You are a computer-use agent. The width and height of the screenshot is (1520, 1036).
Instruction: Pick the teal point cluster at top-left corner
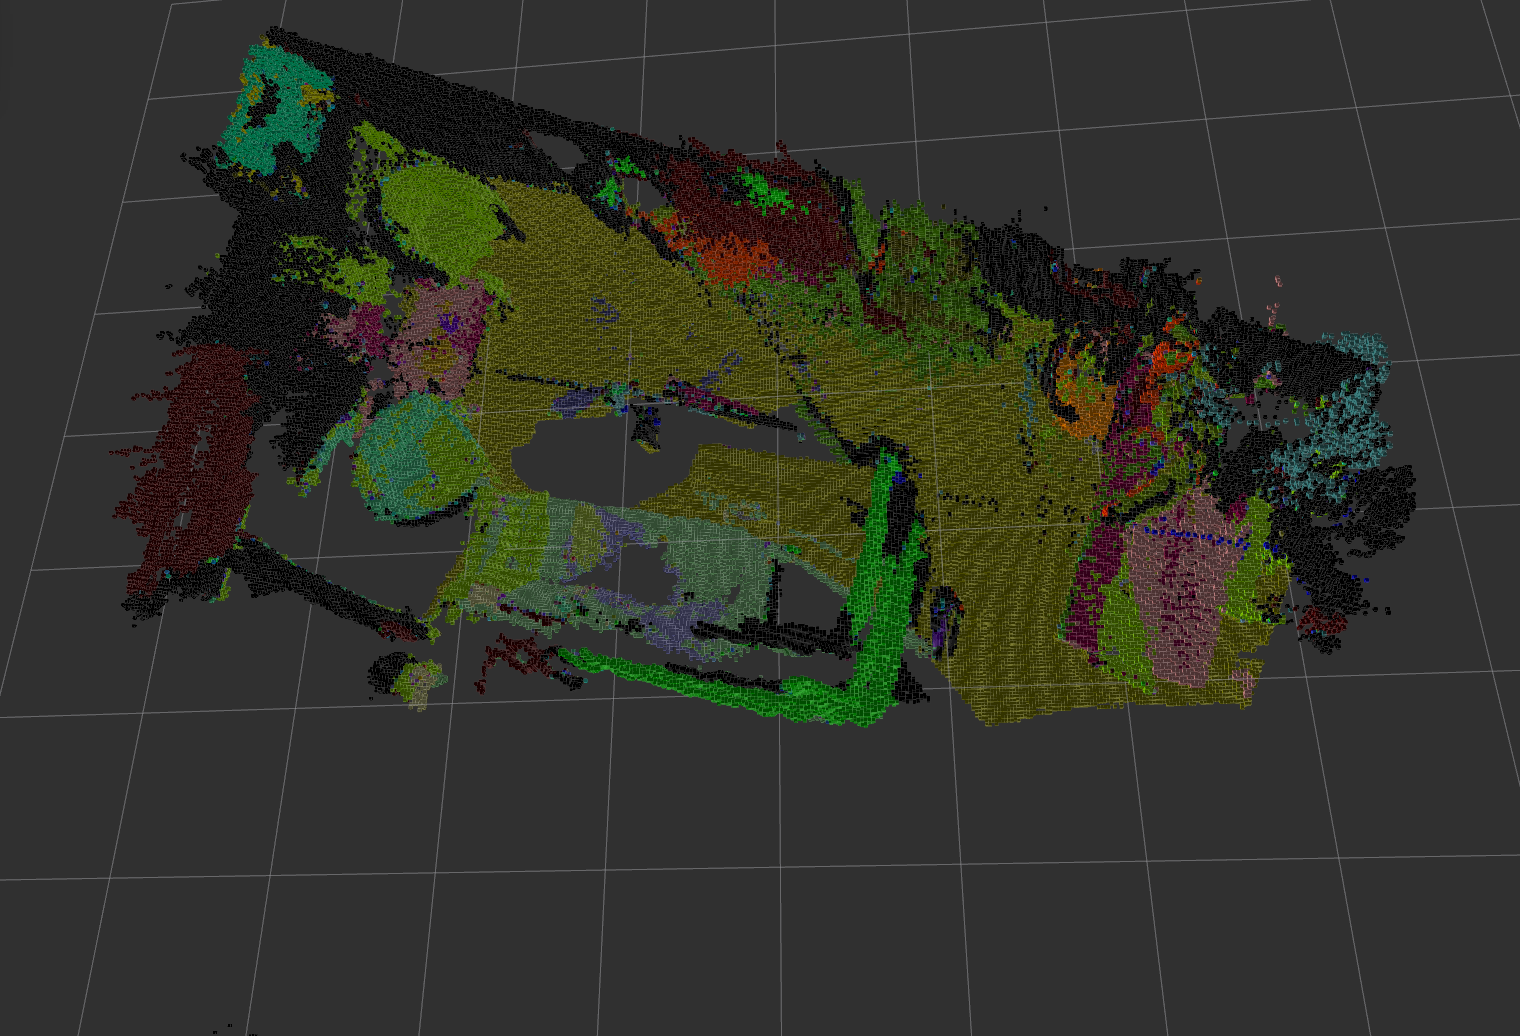[277, 110]
